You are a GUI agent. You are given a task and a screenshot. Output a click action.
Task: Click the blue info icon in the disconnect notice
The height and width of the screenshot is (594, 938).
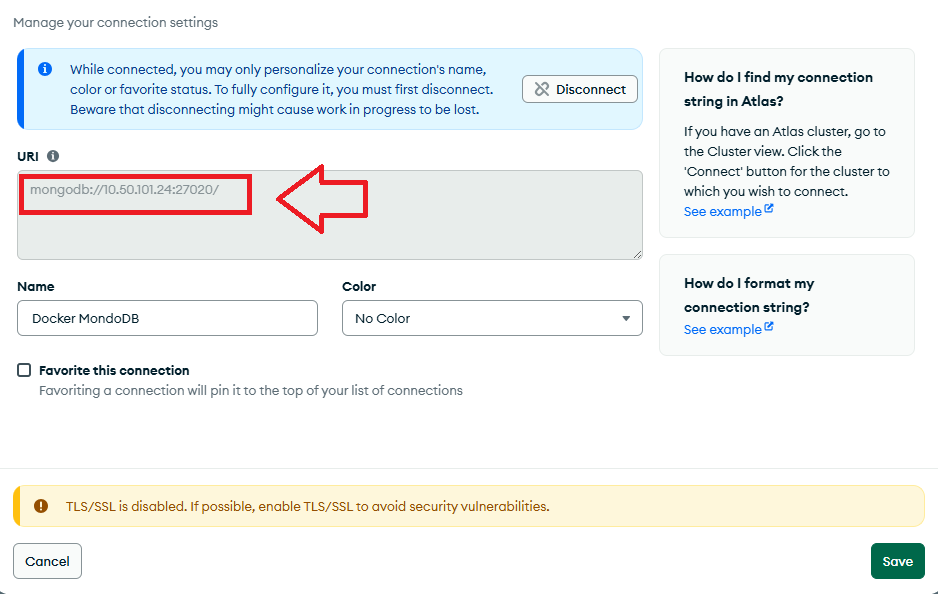click(x=45, y=69)
